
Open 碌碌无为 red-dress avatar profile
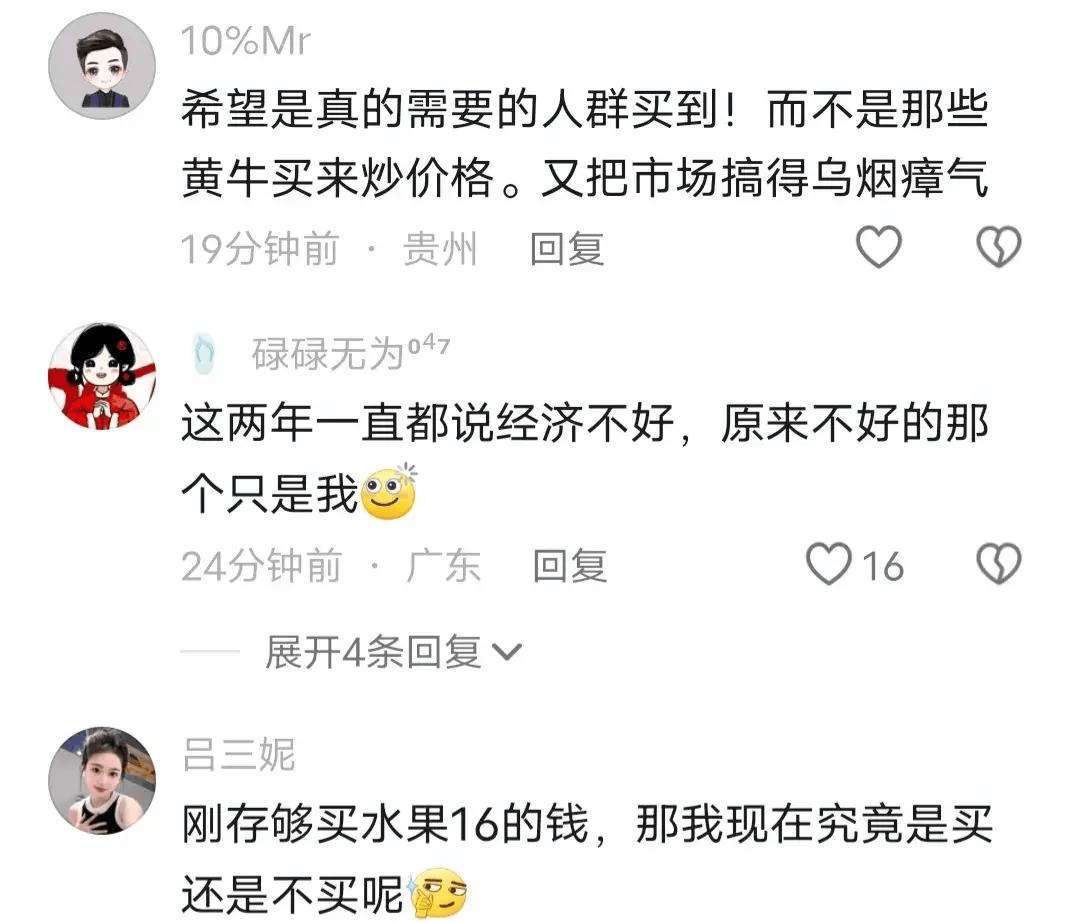point(102,376)
